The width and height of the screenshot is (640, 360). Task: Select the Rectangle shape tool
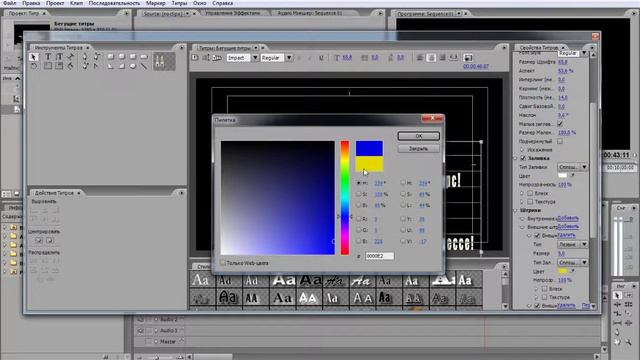(111, 57)
